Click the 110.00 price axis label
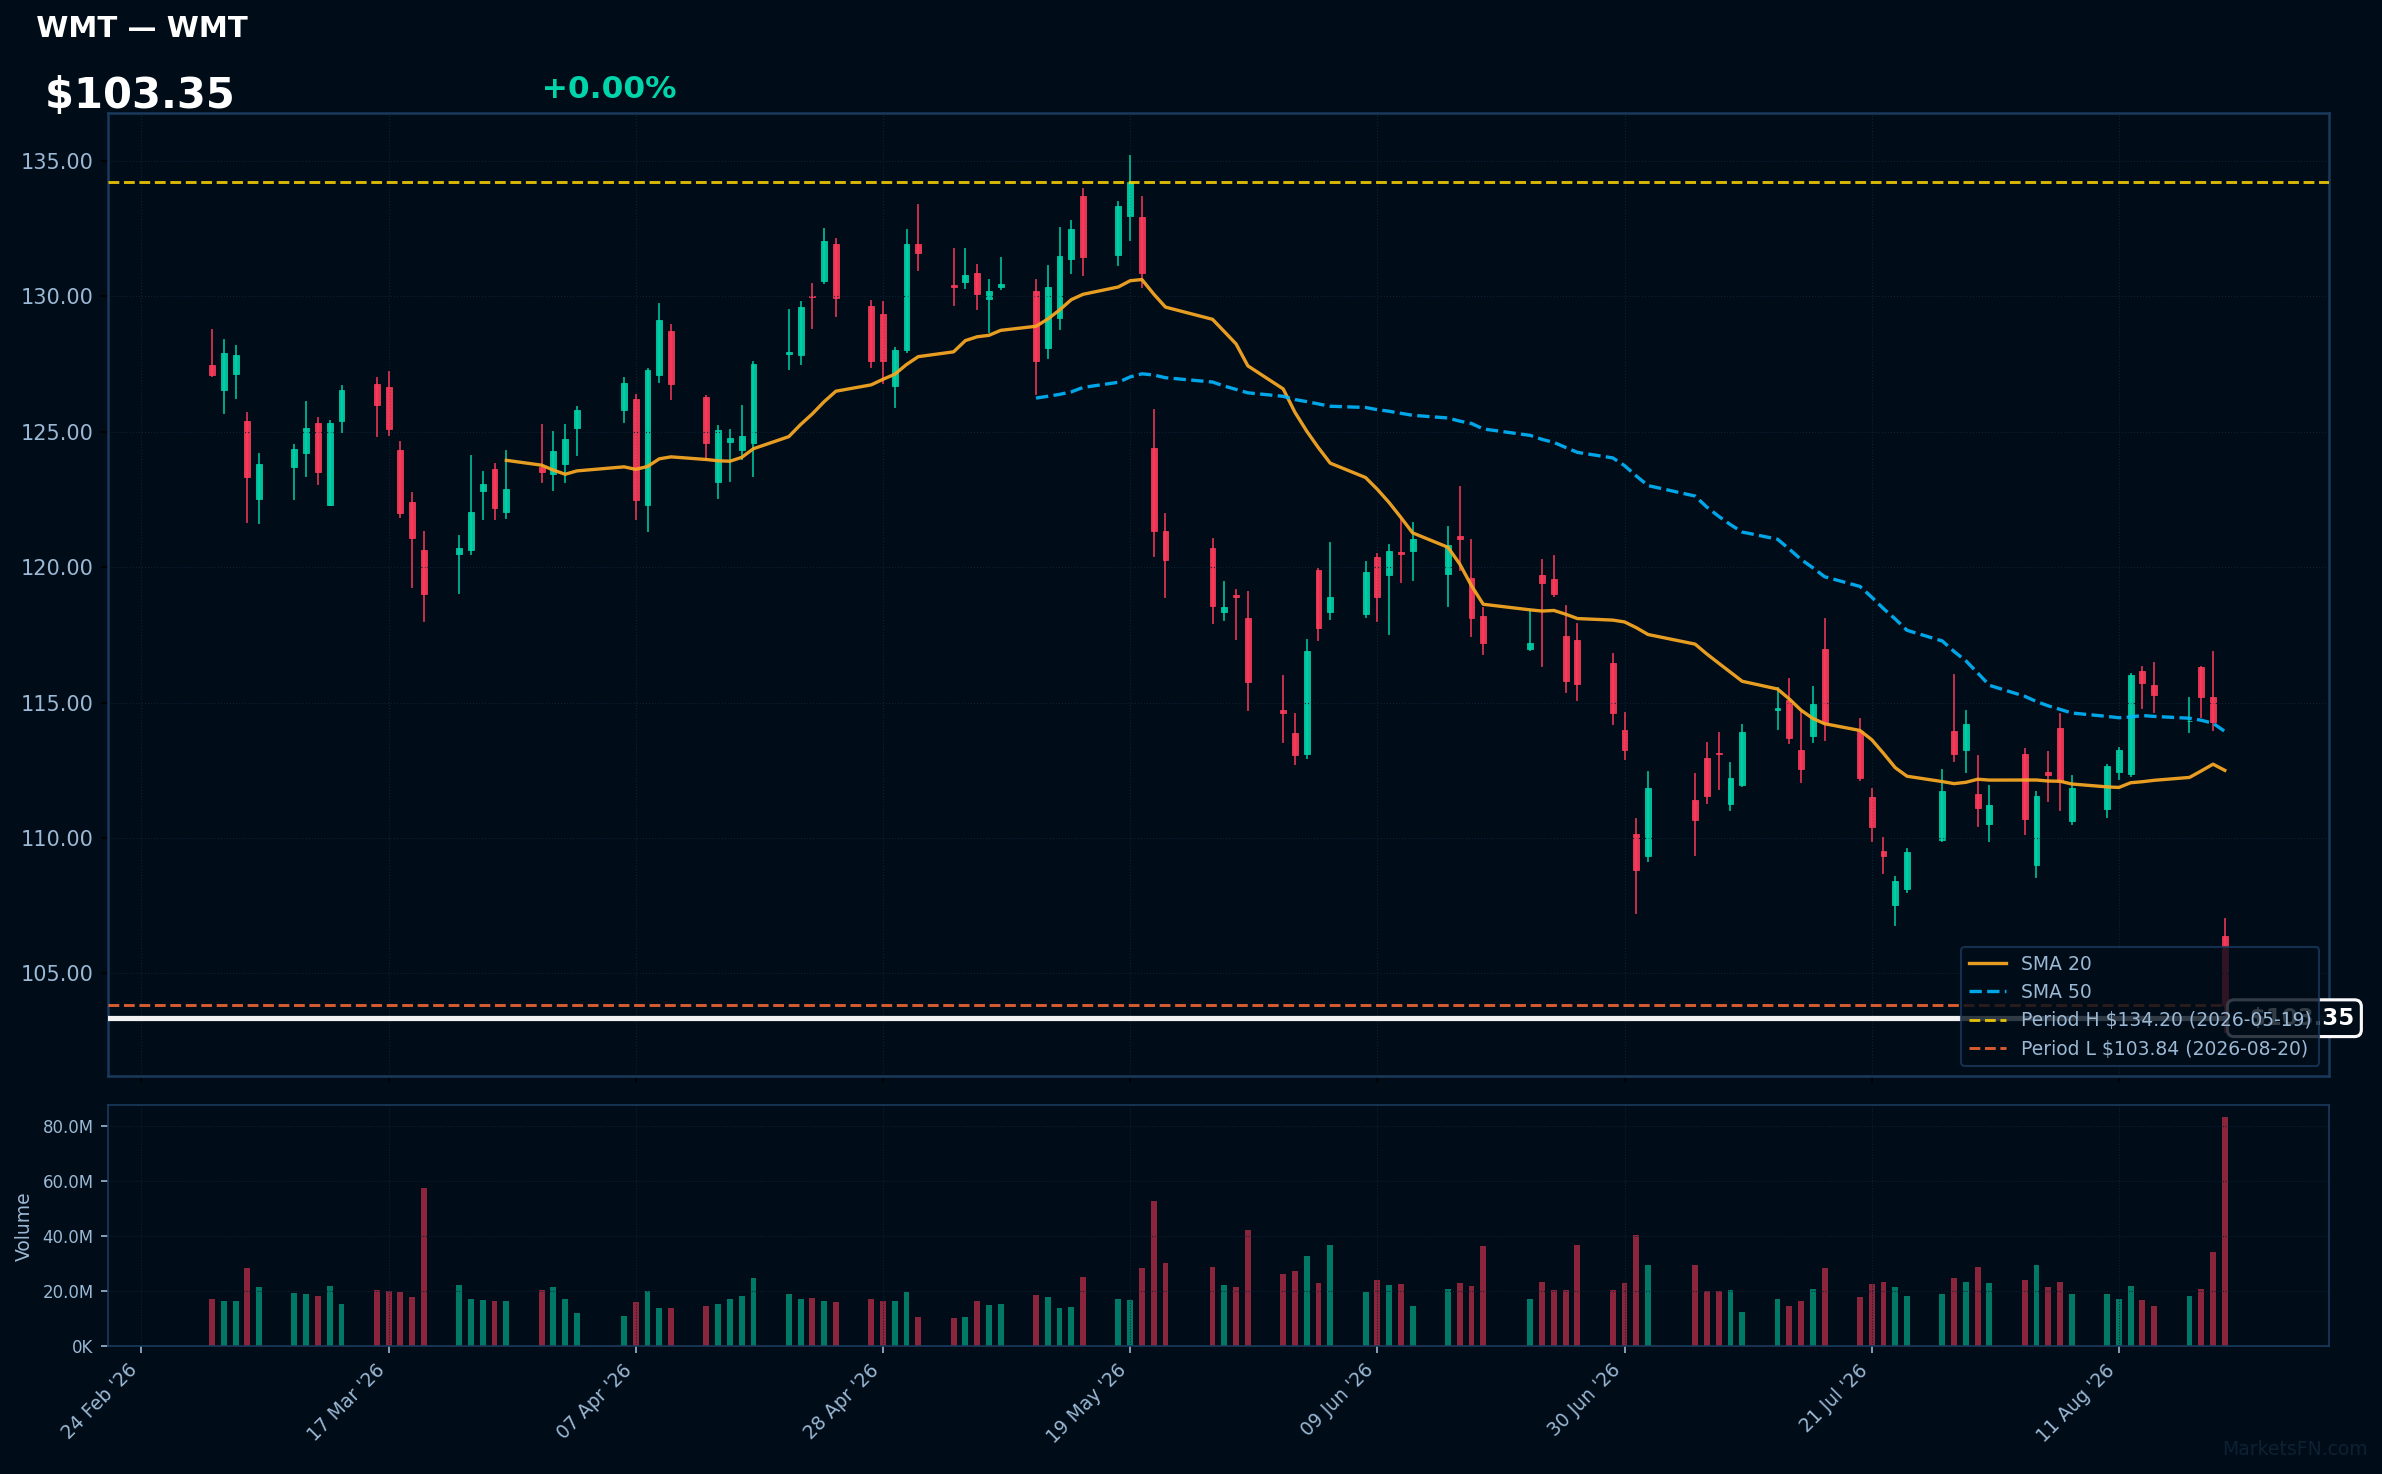Viewport: 2382px width, 1474px height. click(57, 839)
